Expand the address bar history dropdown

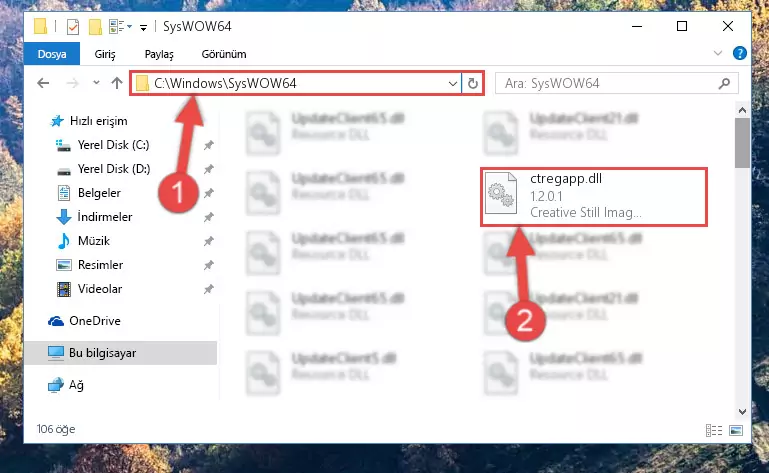pos(453,84)
